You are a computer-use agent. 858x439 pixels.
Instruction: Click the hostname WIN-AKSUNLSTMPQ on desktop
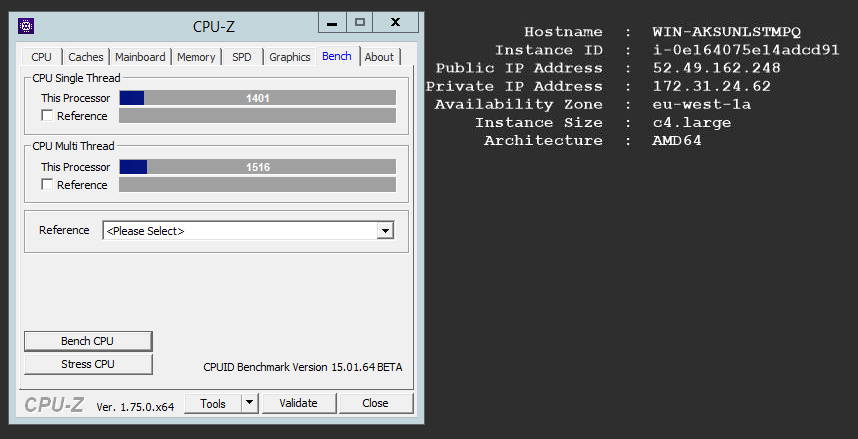[x=727, y=32]
